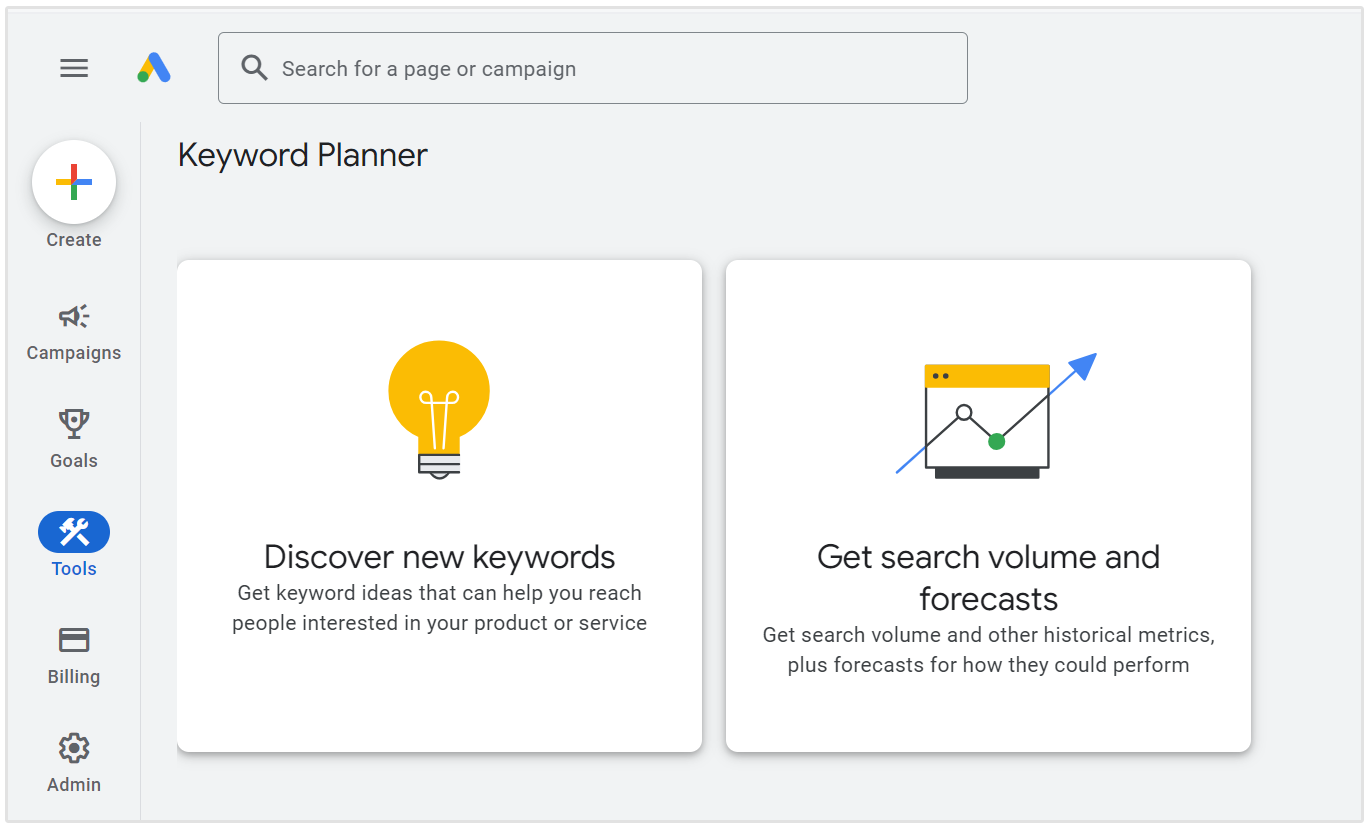
Task: Click the Goals navigation entry
Action: pyautogui.click(x=73, y=460)
